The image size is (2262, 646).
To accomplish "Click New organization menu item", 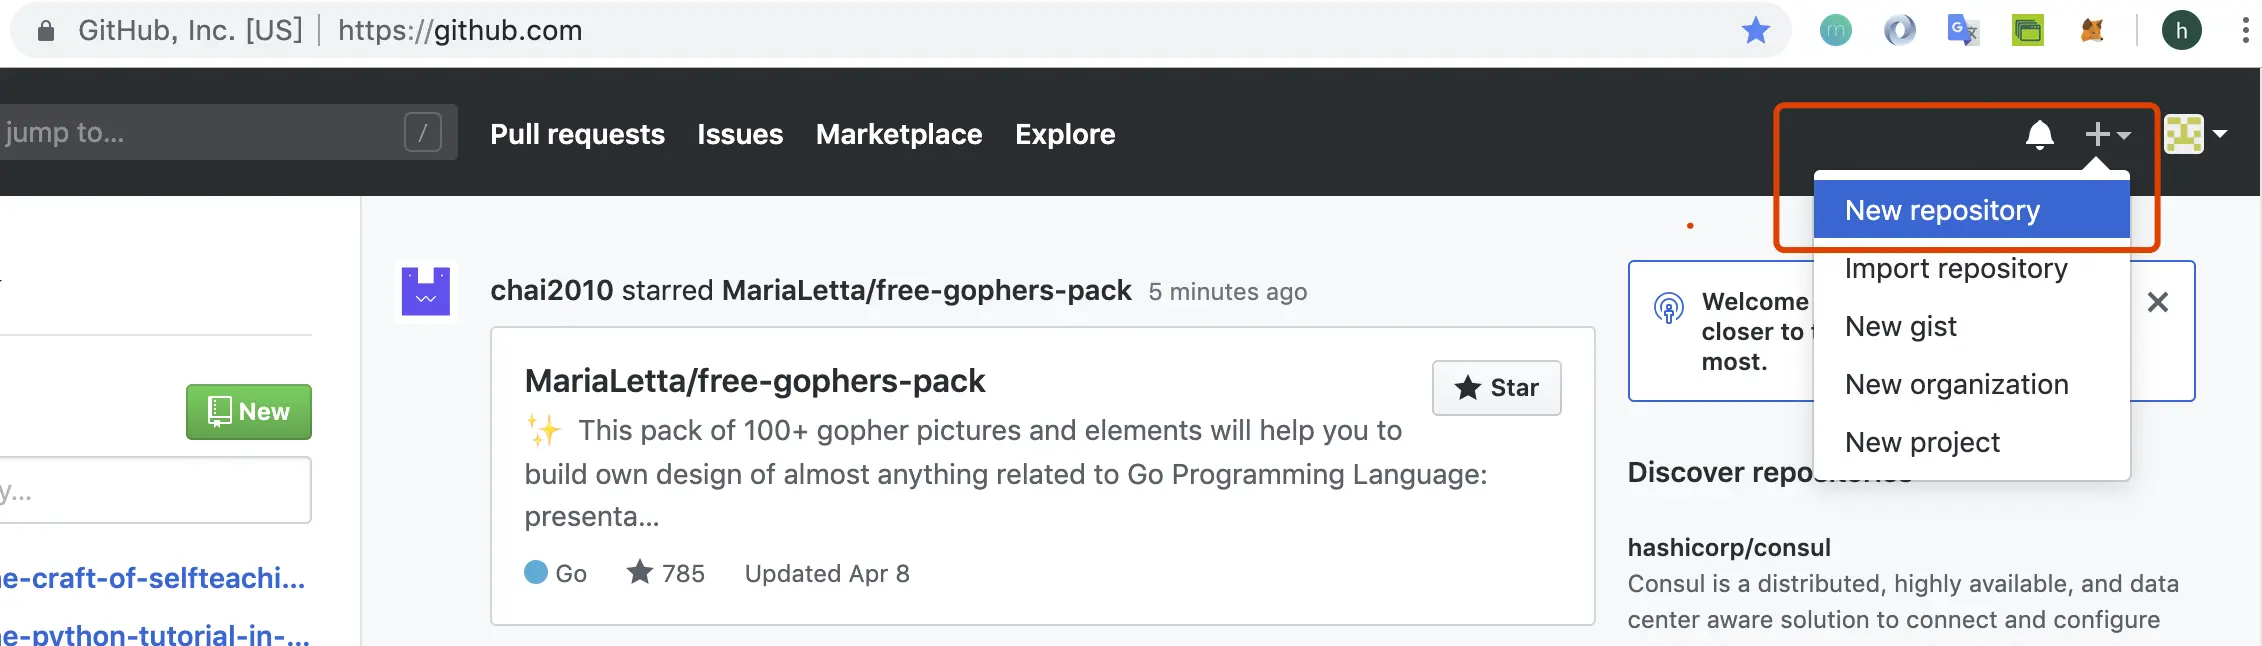I will coord(1957,385).
